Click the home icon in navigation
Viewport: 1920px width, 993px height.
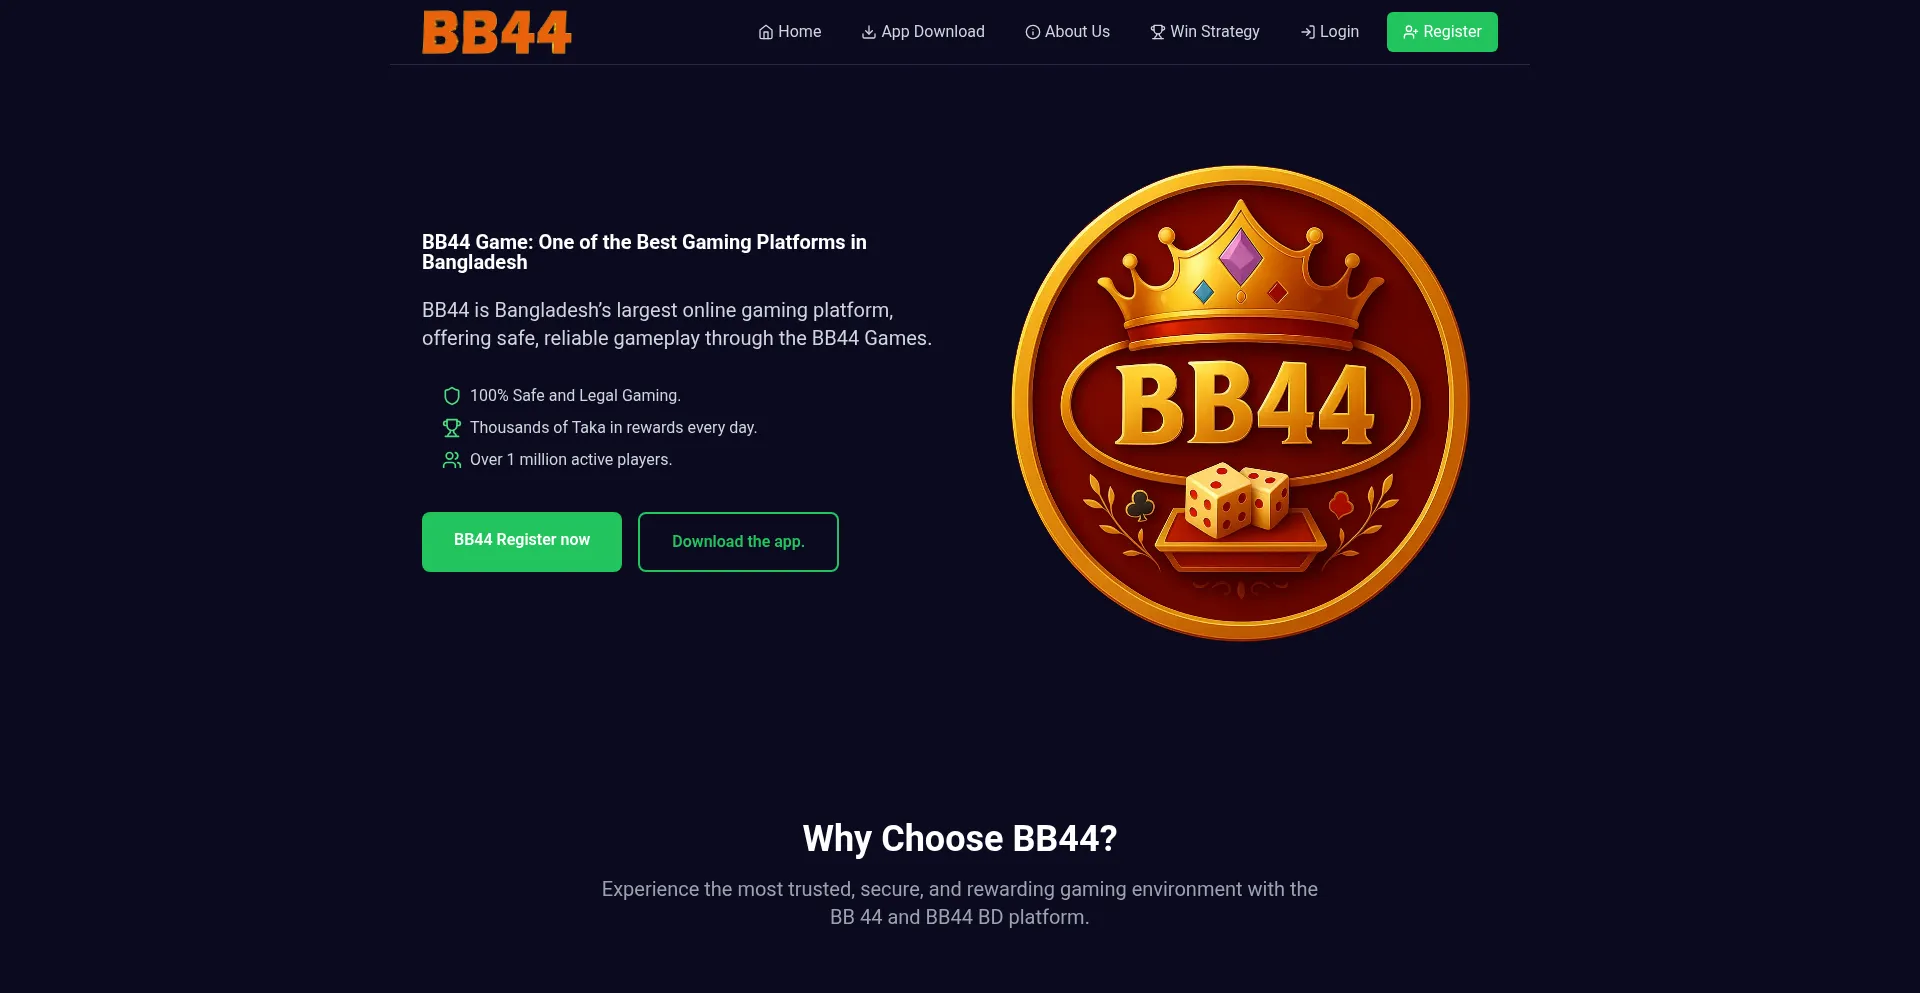point(766,32)
